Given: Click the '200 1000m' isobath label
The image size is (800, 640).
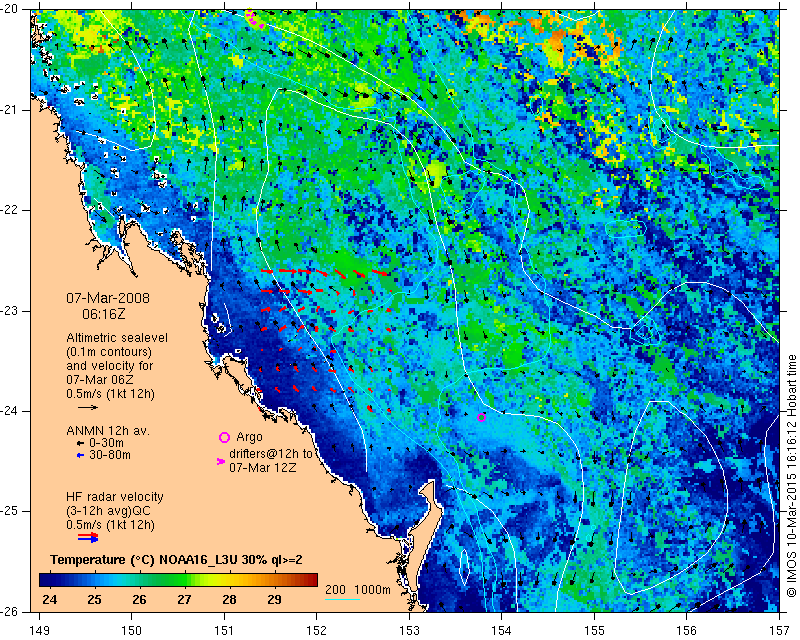Looking at the screenshot, I should tap(358, 590).
